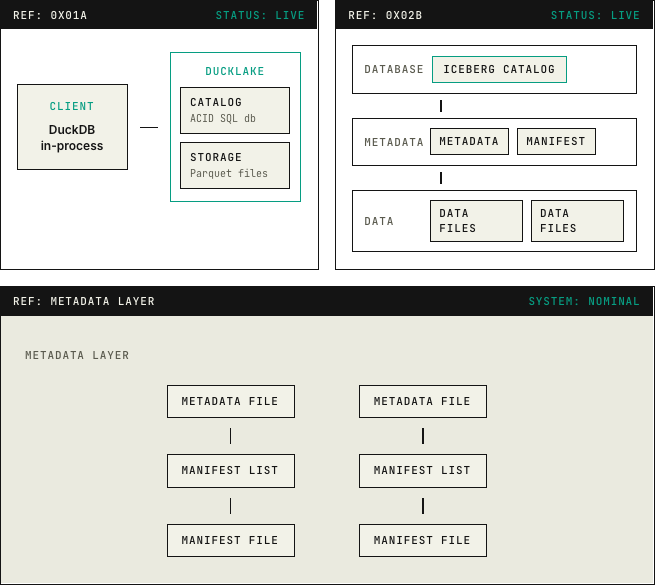The height and width of the screenshot is (585, 655).
Task: Click the SYSTEM: NOMINAL status text
Action: (584, 301)
